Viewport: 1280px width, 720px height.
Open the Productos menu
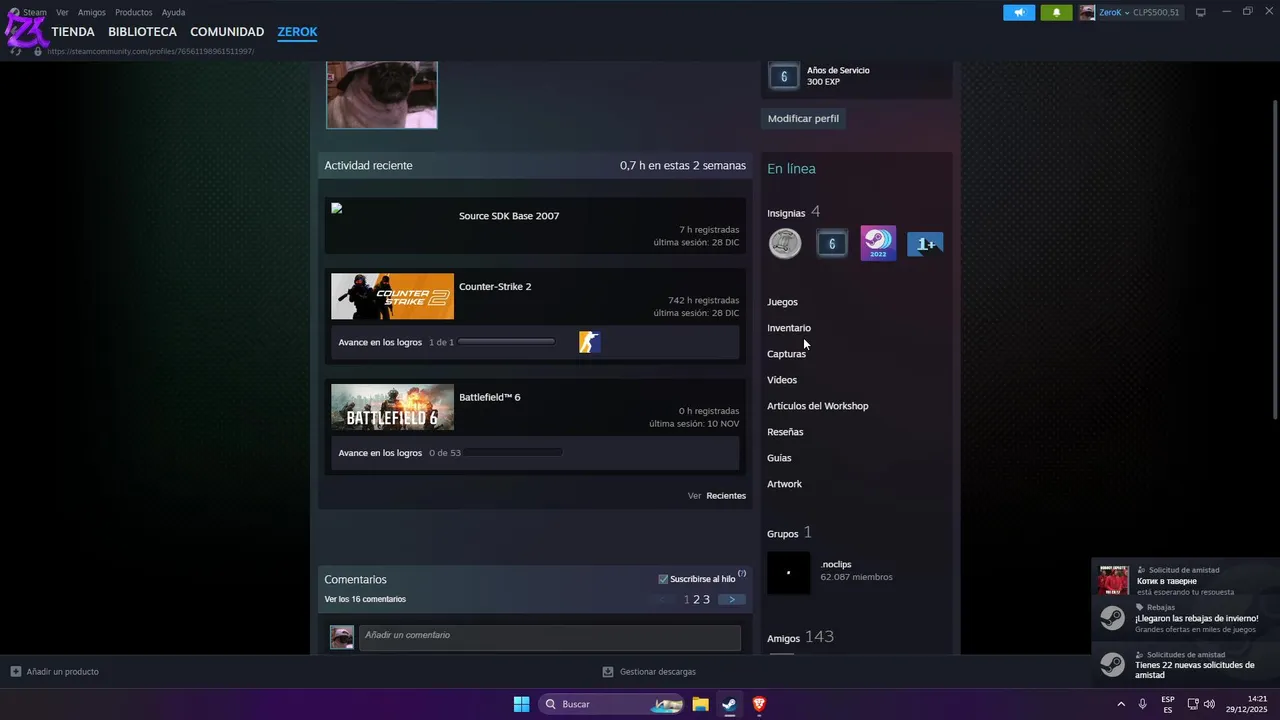pyautogui.click(x=134, y=12)
